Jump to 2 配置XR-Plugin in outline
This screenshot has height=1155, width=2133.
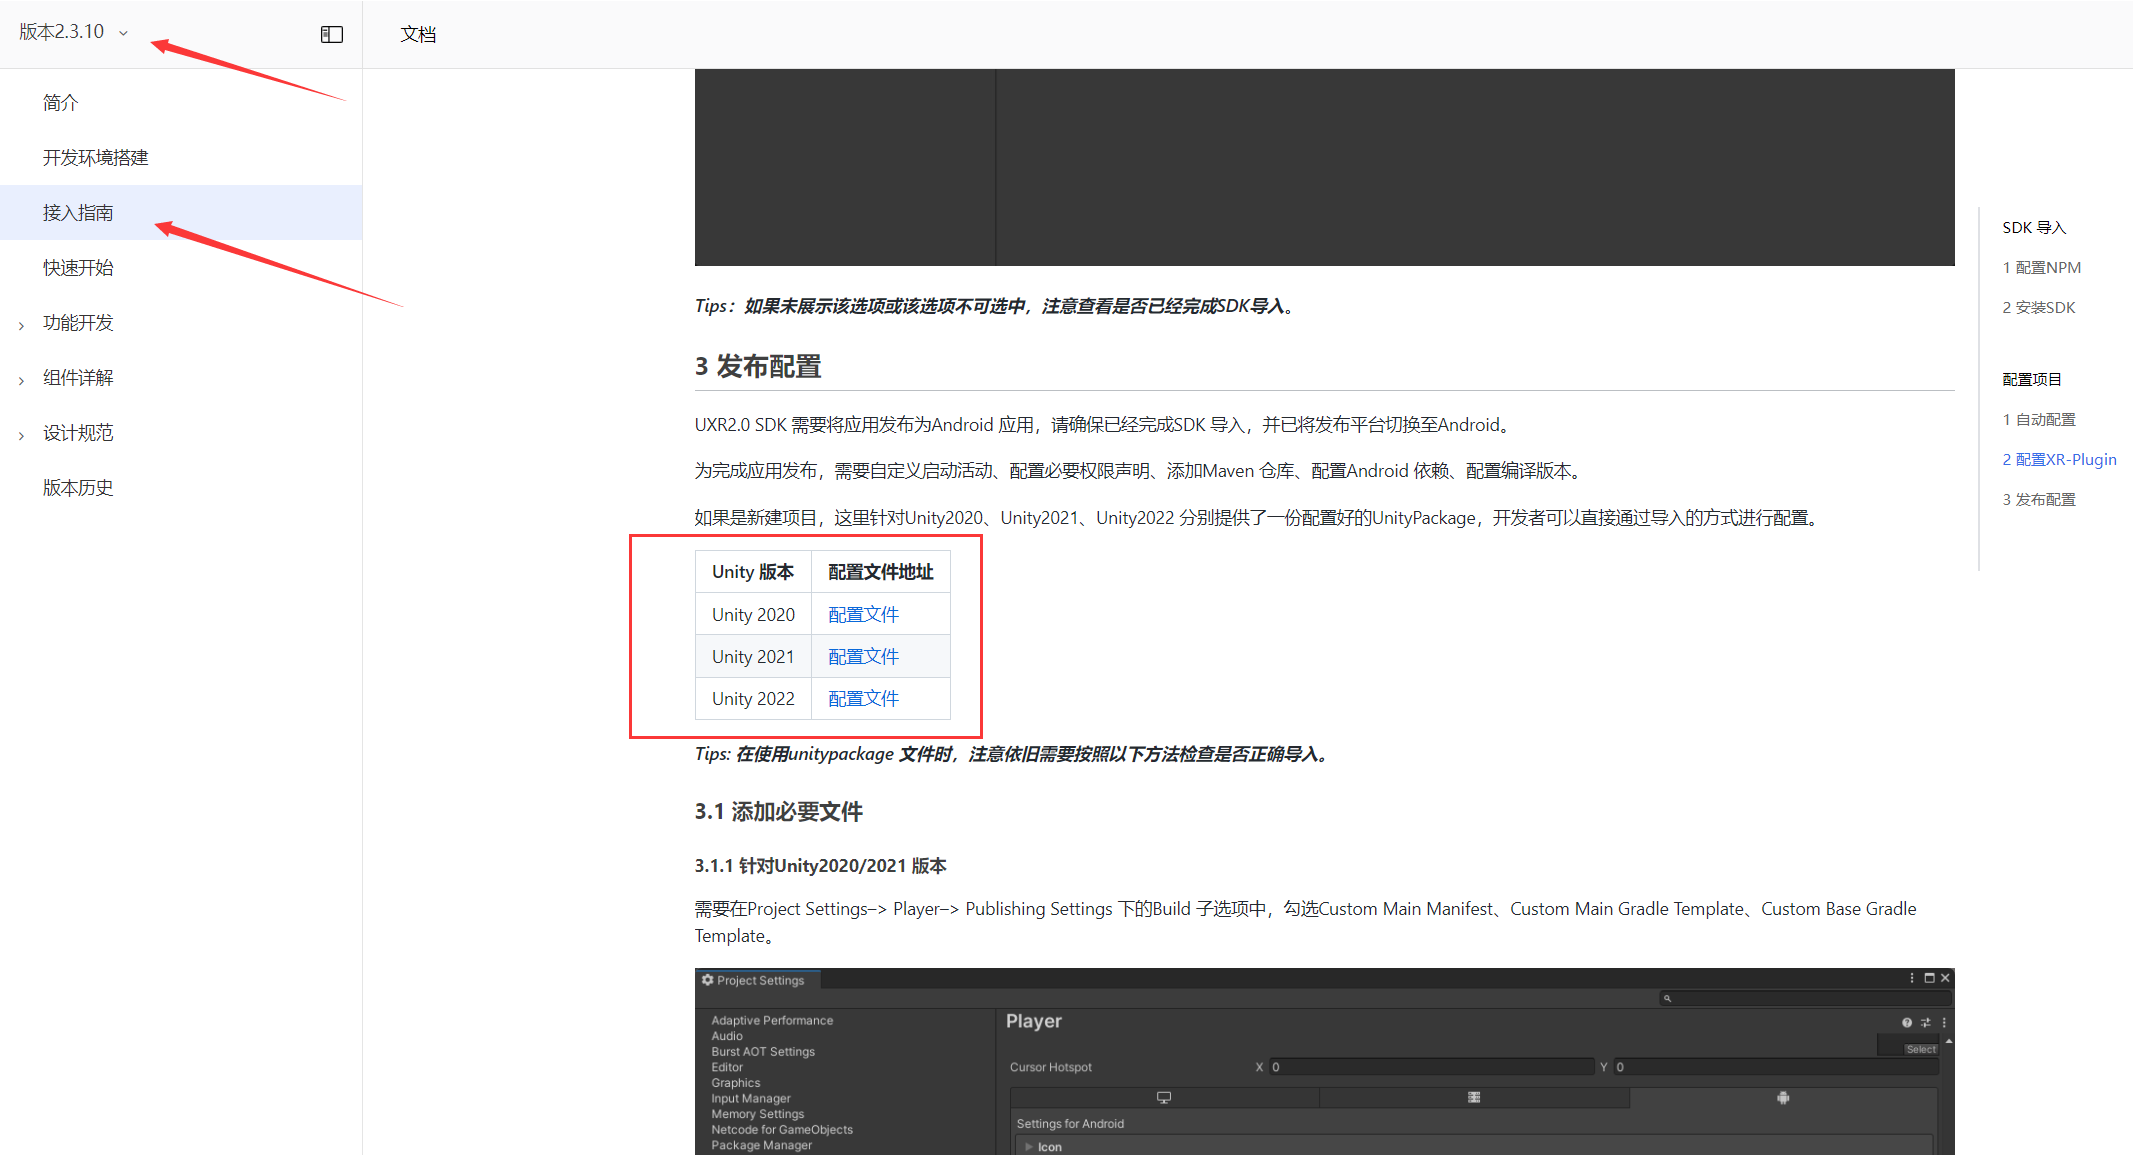[x=2058, y=460]
